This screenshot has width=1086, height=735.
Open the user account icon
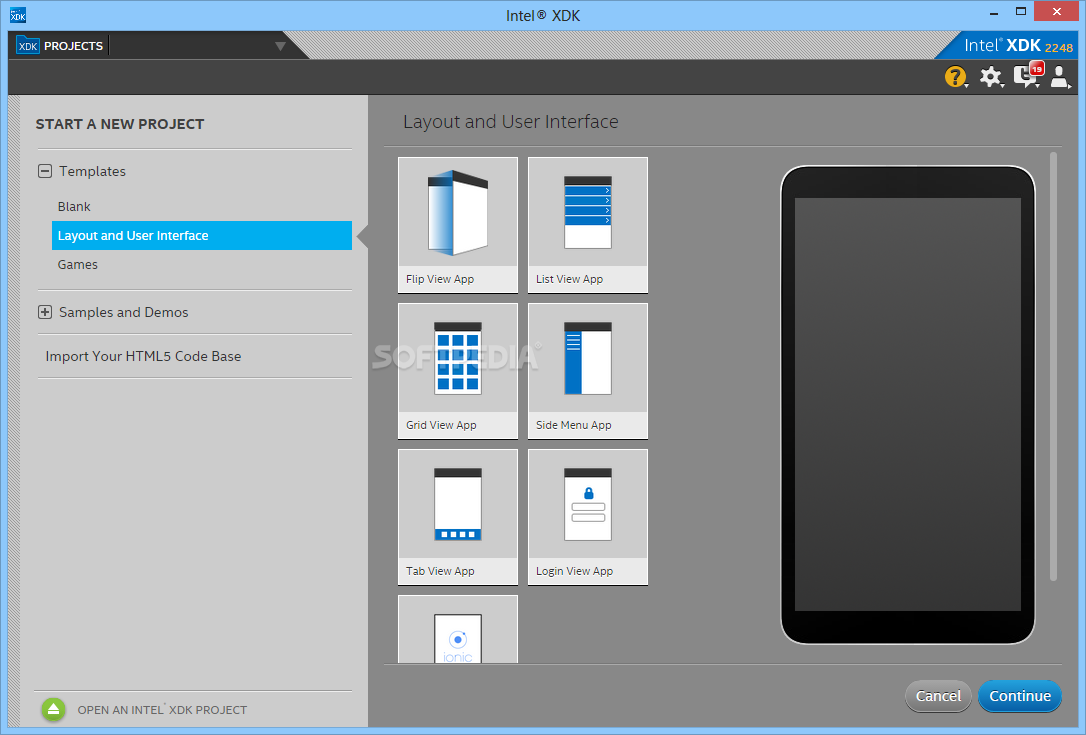[x=1059, y=76]
